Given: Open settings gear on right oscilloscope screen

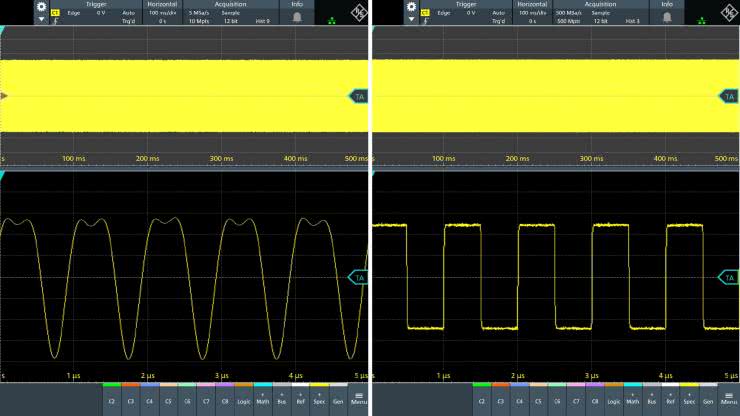Looking at the screenshot, I should [x=412, y=7].
